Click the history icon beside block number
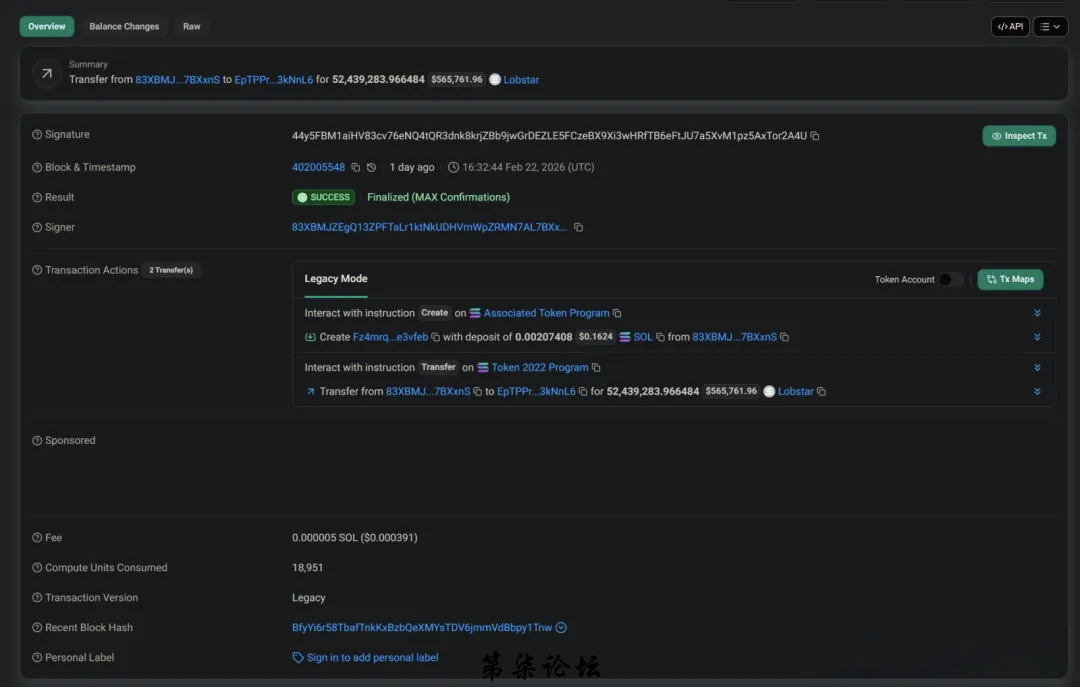1080x687 pixels. 372,168
